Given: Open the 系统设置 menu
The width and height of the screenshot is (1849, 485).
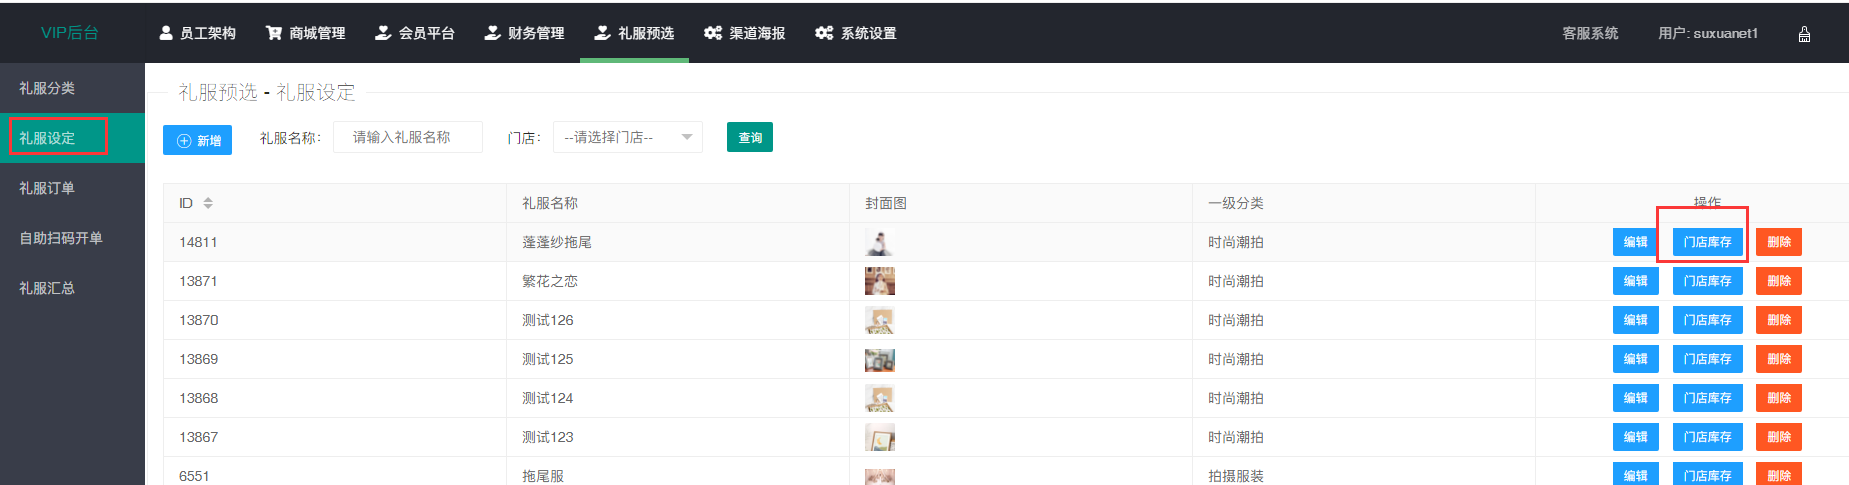Looking at the screenshot, I should (856, 34).
